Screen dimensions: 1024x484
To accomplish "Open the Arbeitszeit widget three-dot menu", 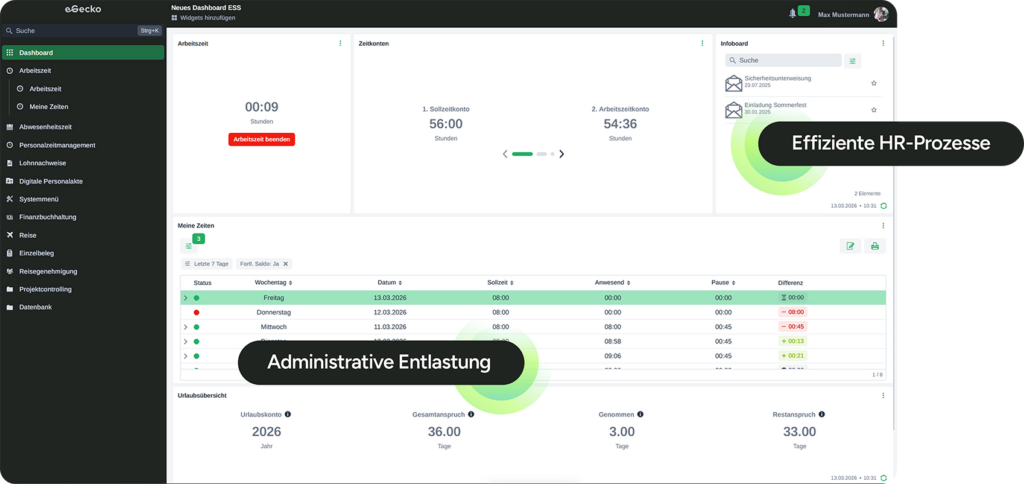I will (340, 43).
